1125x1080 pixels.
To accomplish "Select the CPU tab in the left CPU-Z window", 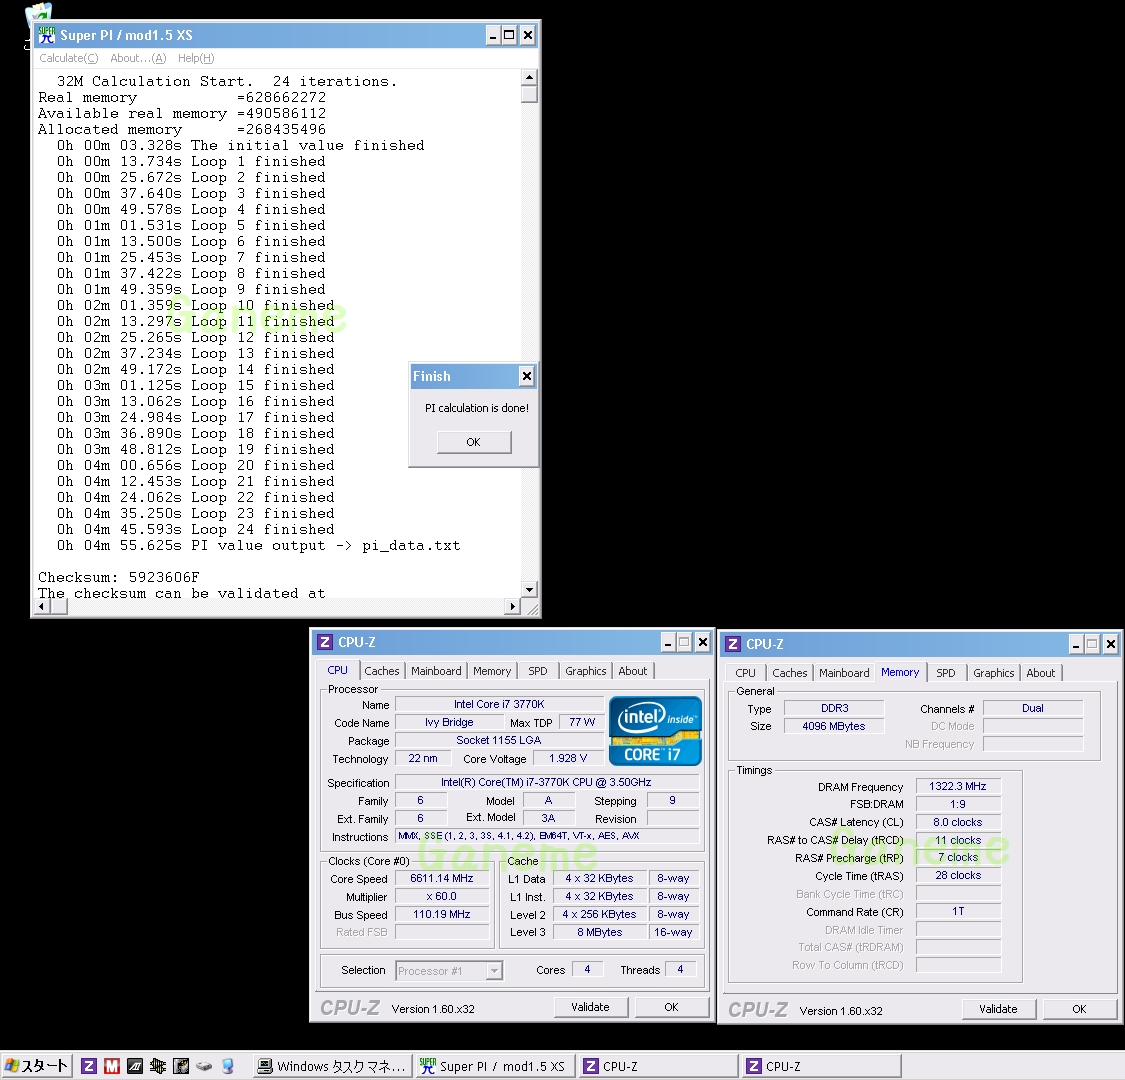I will click(337, 670).
